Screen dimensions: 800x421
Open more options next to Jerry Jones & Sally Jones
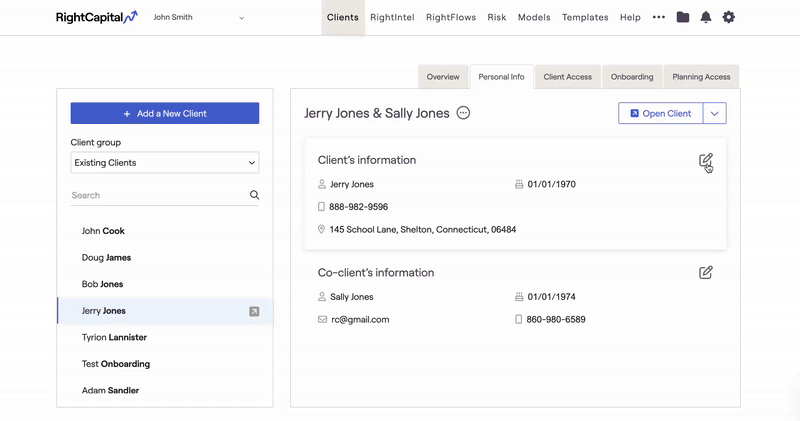point(463,113)
